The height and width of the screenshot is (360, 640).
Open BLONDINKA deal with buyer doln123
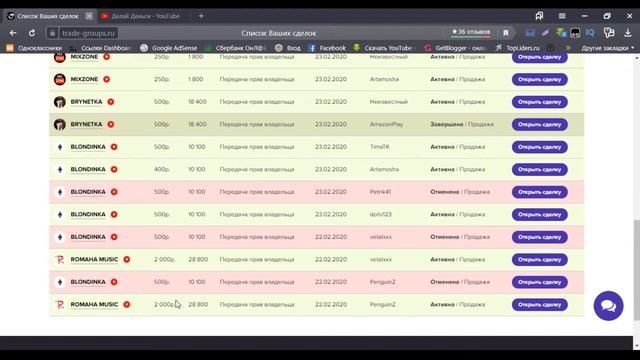539,214
